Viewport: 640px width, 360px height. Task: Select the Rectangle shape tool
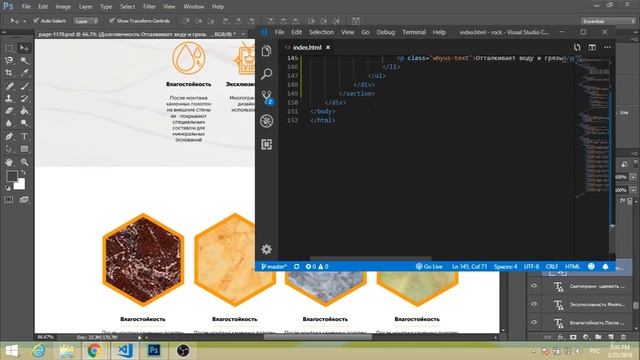coord(24,149)
